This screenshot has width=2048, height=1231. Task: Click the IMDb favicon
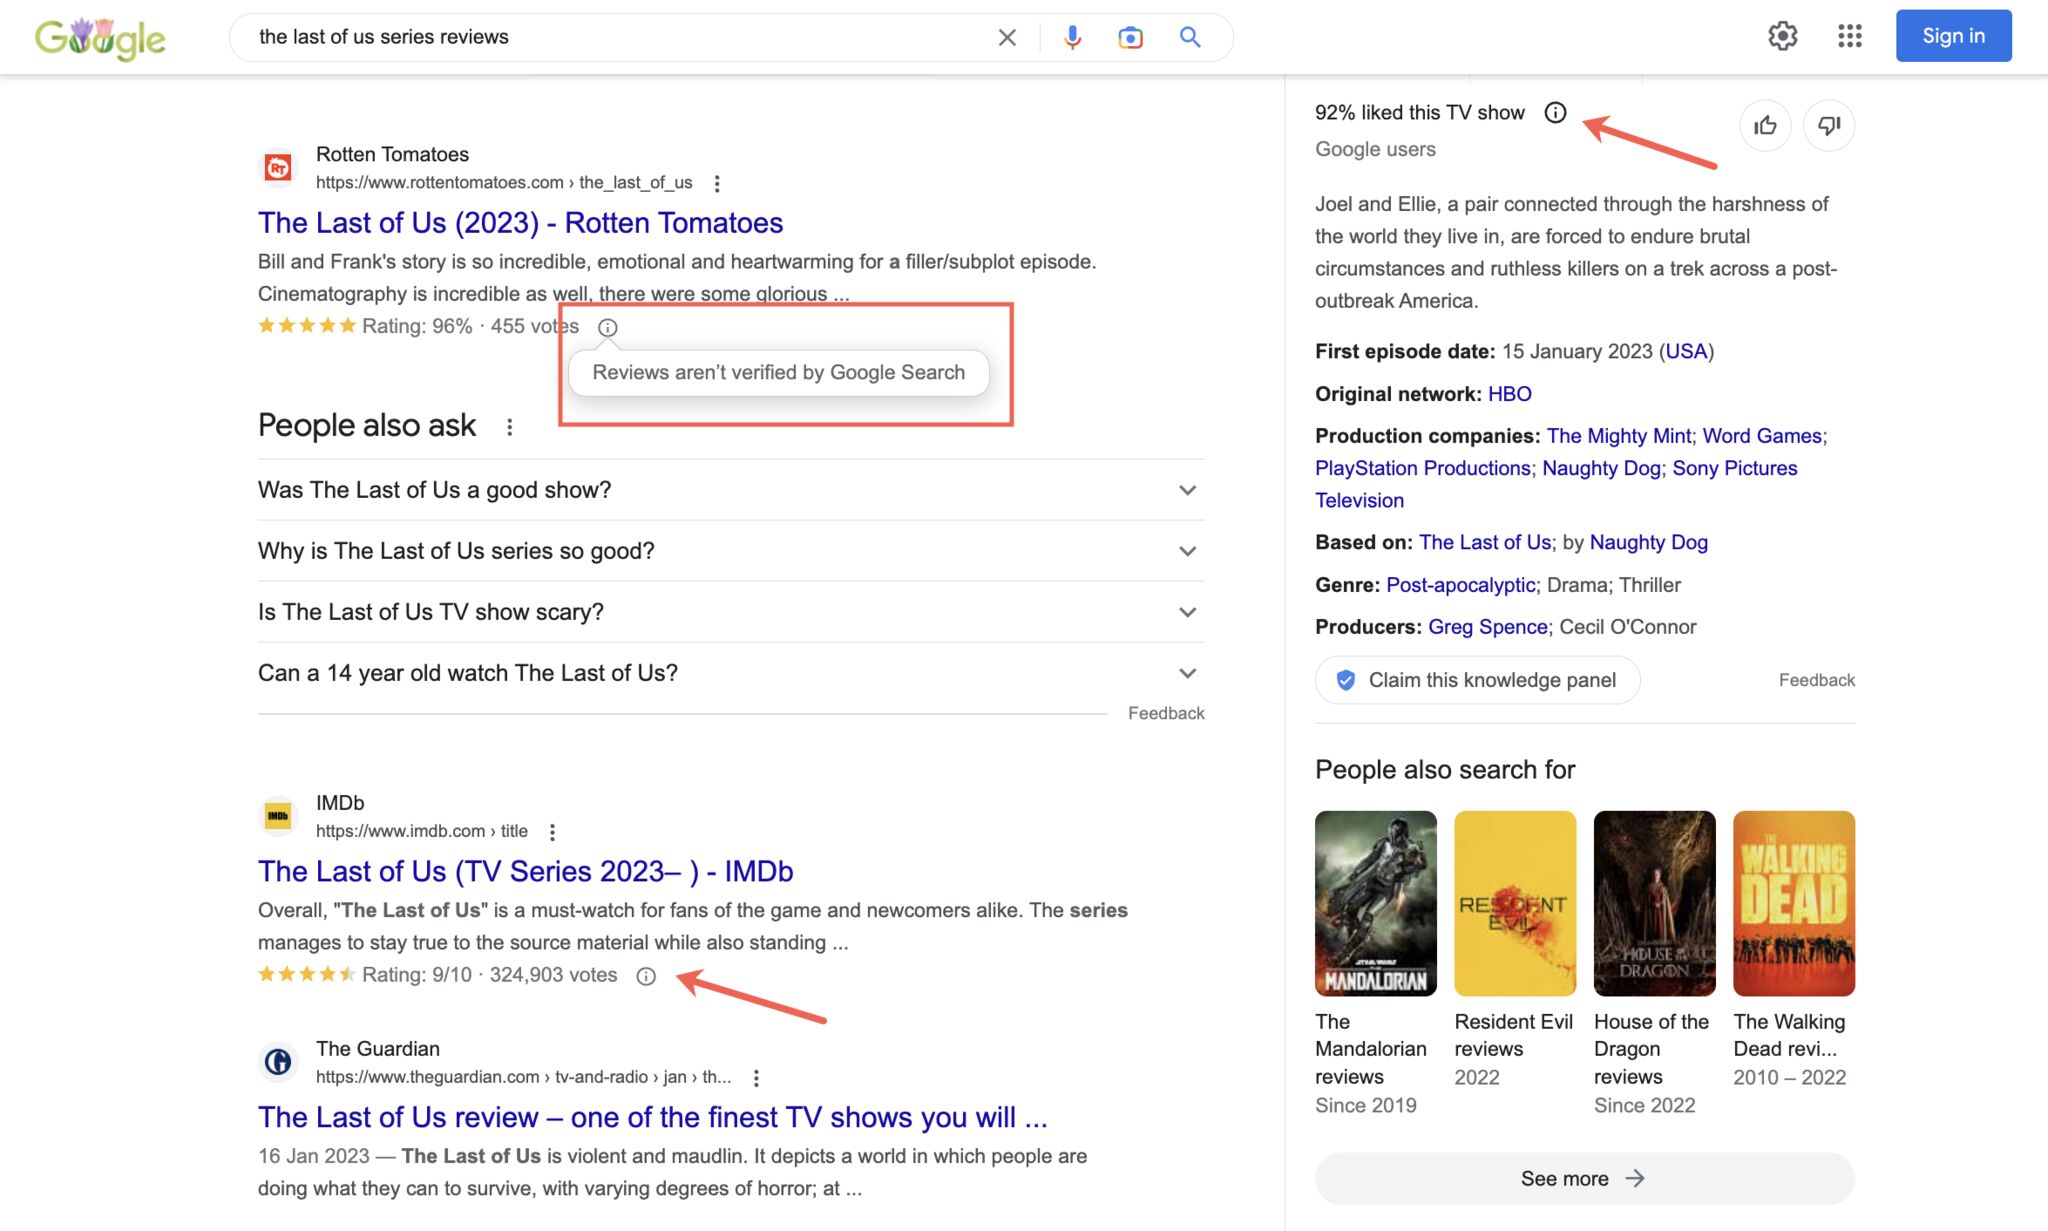click(278, 816)
